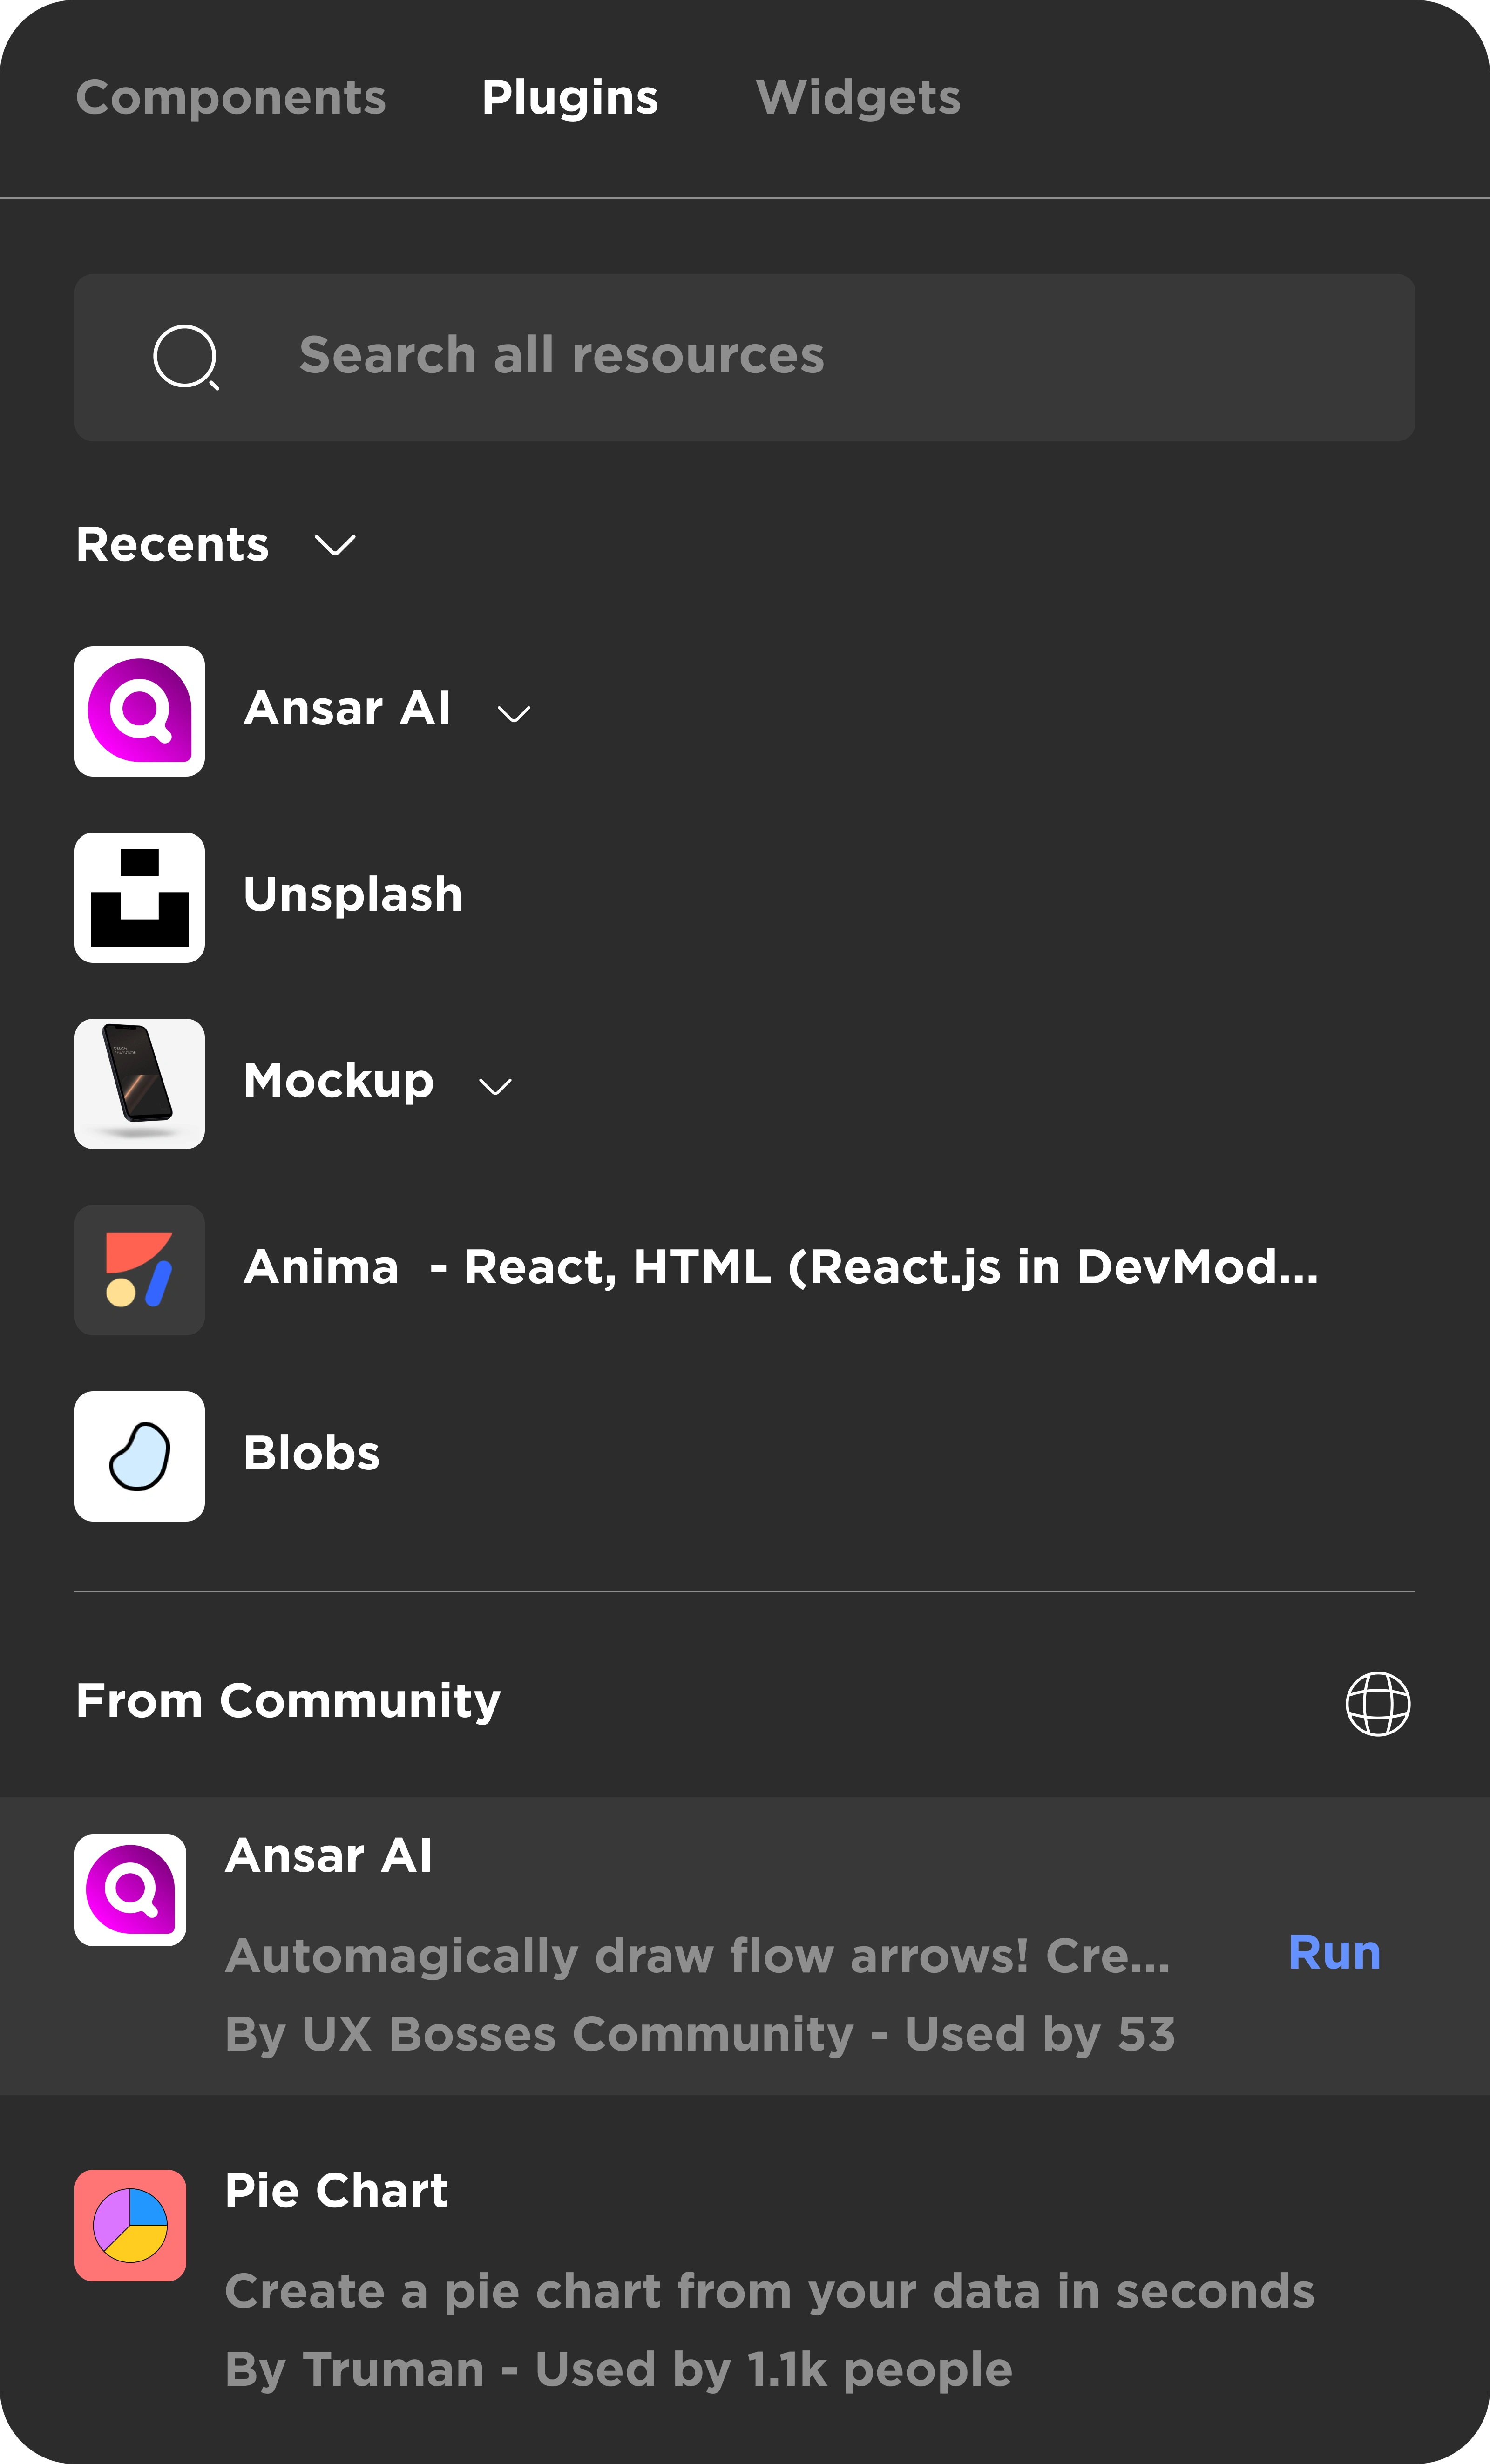
Task: Select the Unsplash entry label
Action: [353, 894]
